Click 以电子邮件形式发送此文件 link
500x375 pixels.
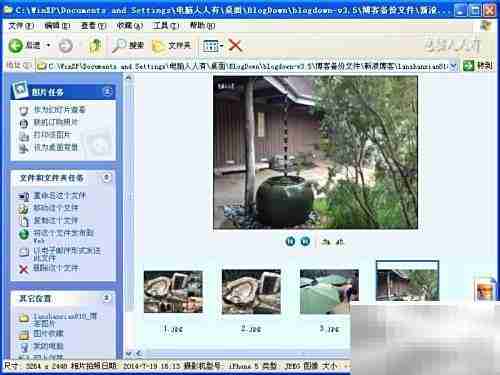(x=67, y=254)
